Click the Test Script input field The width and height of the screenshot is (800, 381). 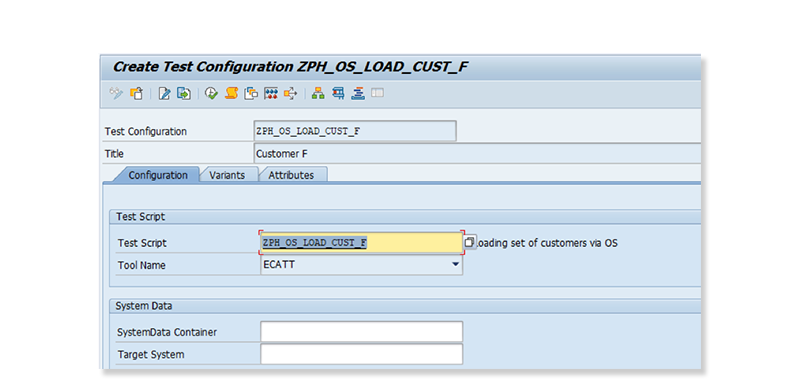[361, 243]
